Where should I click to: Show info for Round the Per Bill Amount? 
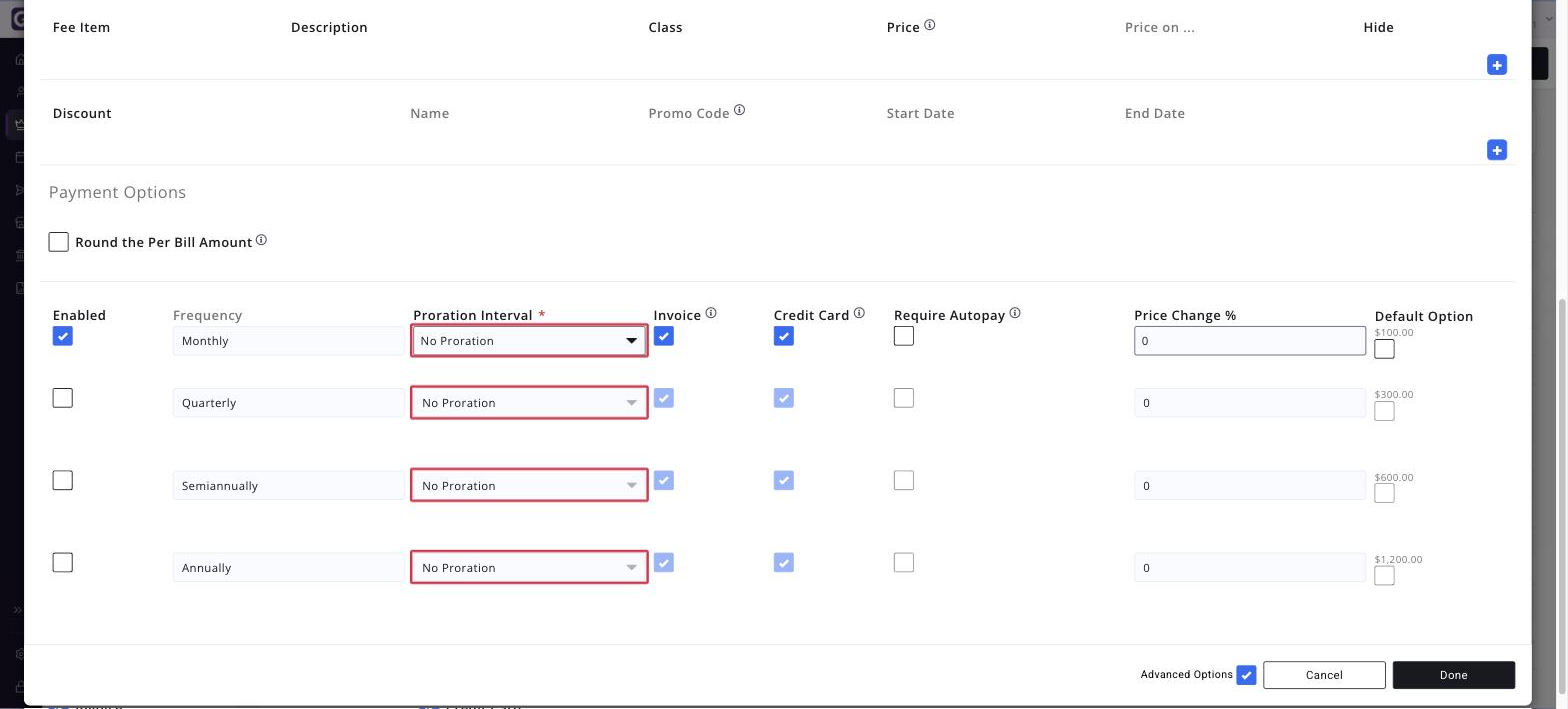(x=261, y=240)
